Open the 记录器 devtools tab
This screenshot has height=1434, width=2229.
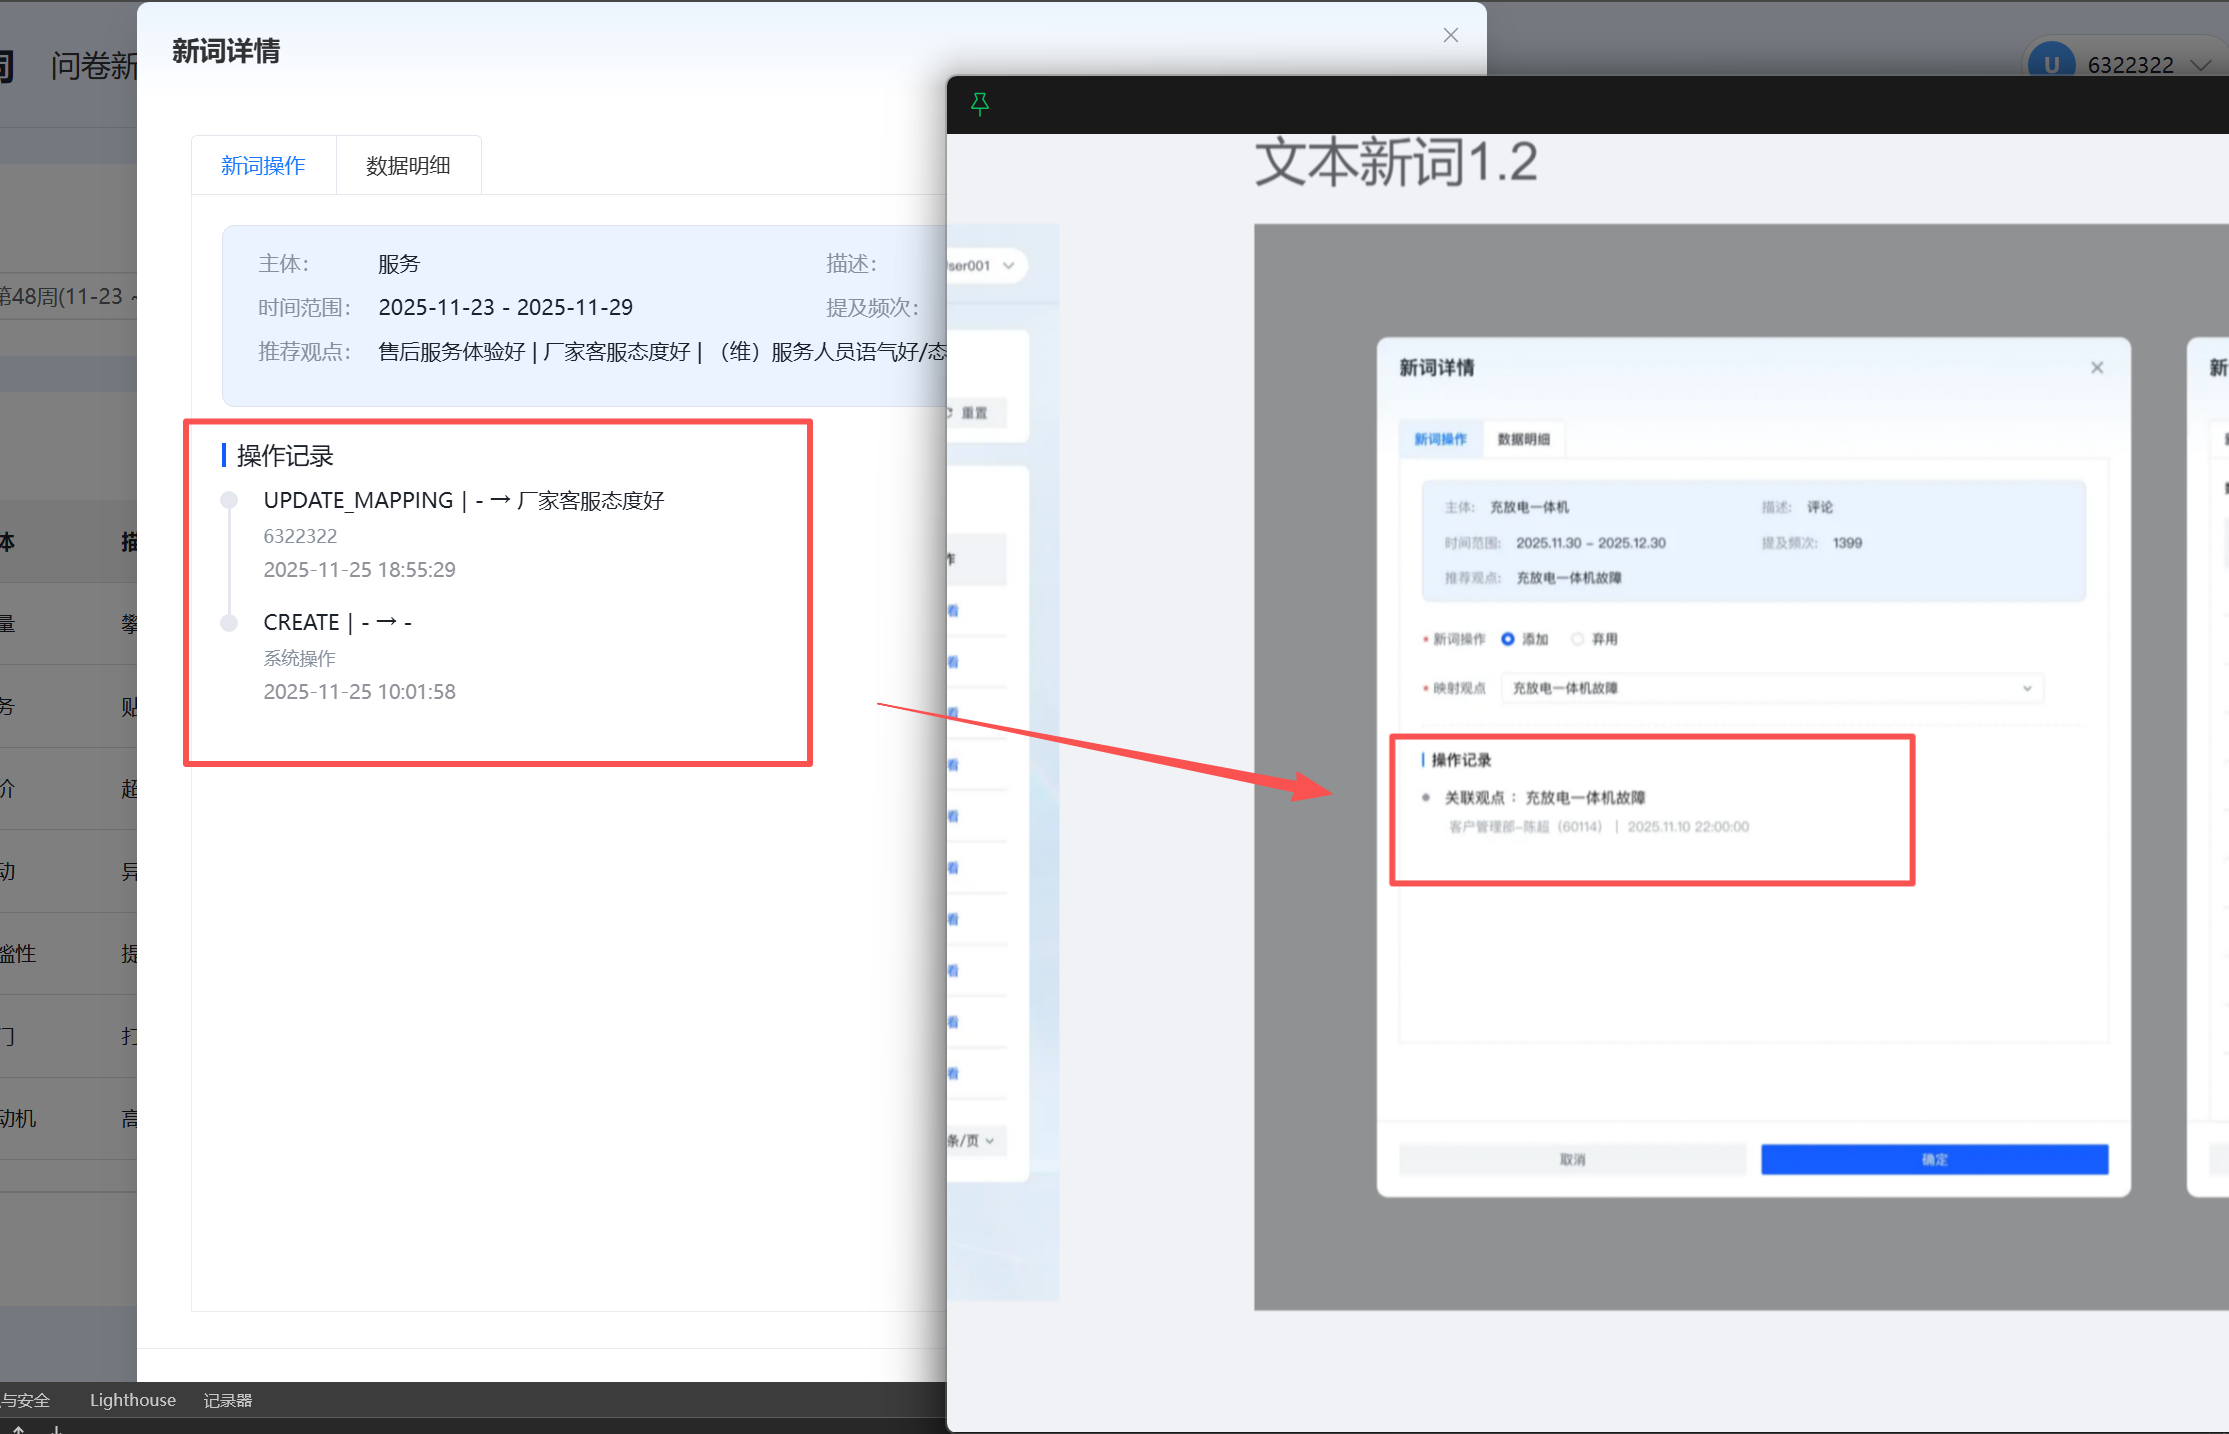click(x=228, y=1400)
